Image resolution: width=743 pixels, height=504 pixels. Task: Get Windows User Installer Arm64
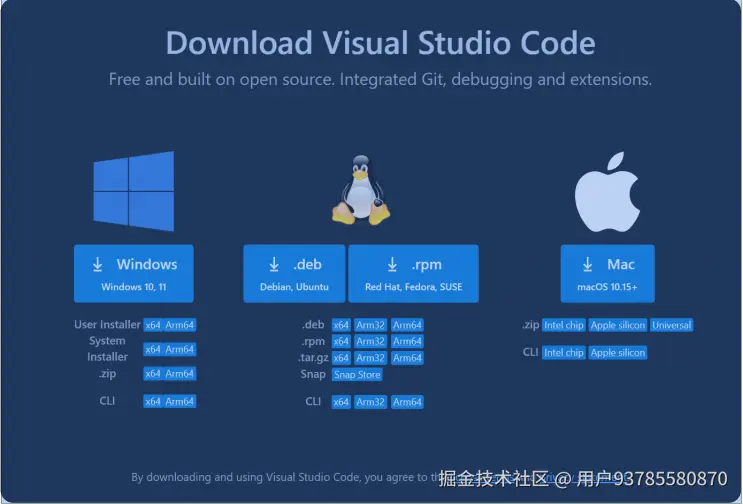tap(180, 325)
